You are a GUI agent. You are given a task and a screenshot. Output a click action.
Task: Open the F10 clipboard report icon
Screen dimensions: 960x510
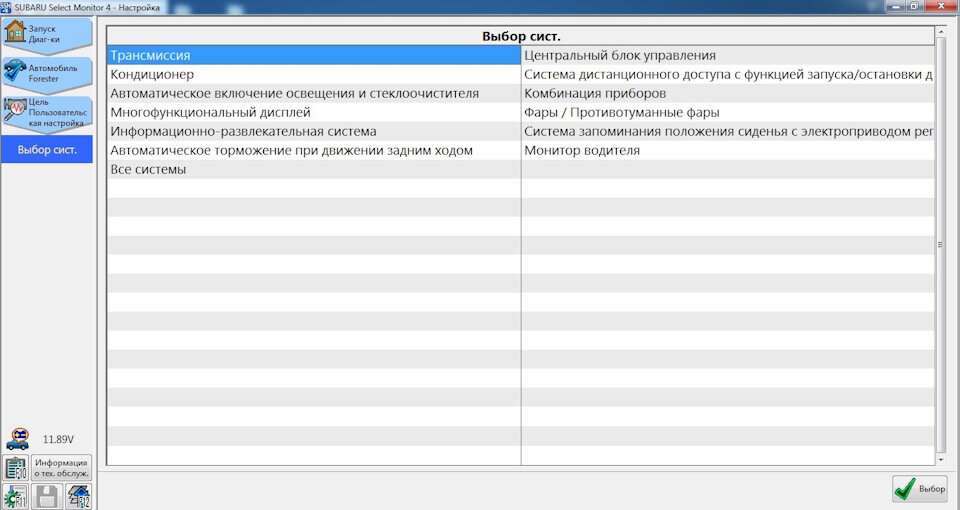(x=15, y=468)
